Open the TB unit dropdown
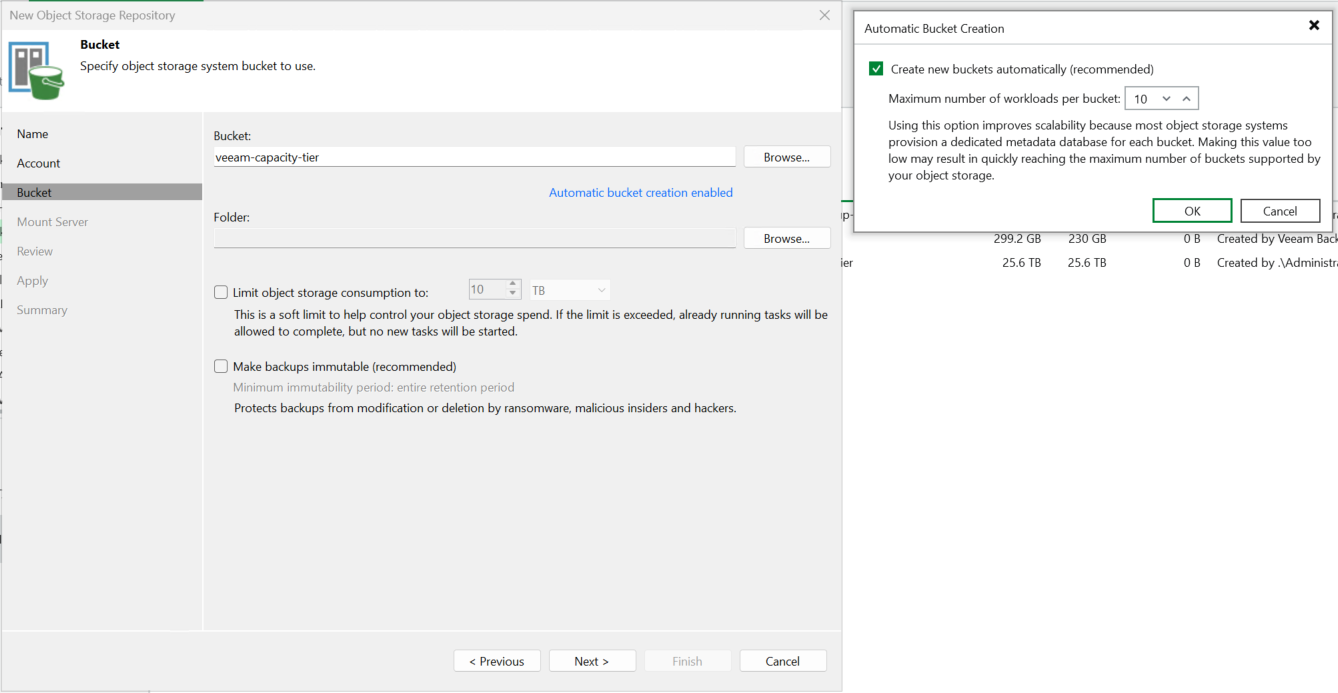Image resolution: width=1338 pixels, height=693 pixels. pos(569,290)
